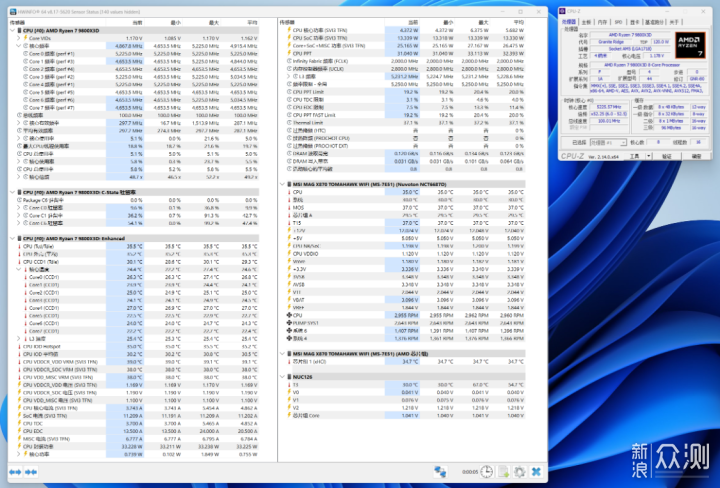The height and width of the screenshot is (488, 720).
Task: Collapse the NUC126 sensor group
Action: (282, 377)
